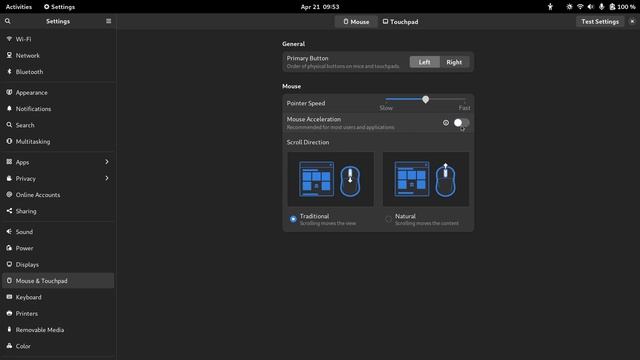Click the top bar volume icon
The height and width of the screenshot is (360, 640).
591,7
